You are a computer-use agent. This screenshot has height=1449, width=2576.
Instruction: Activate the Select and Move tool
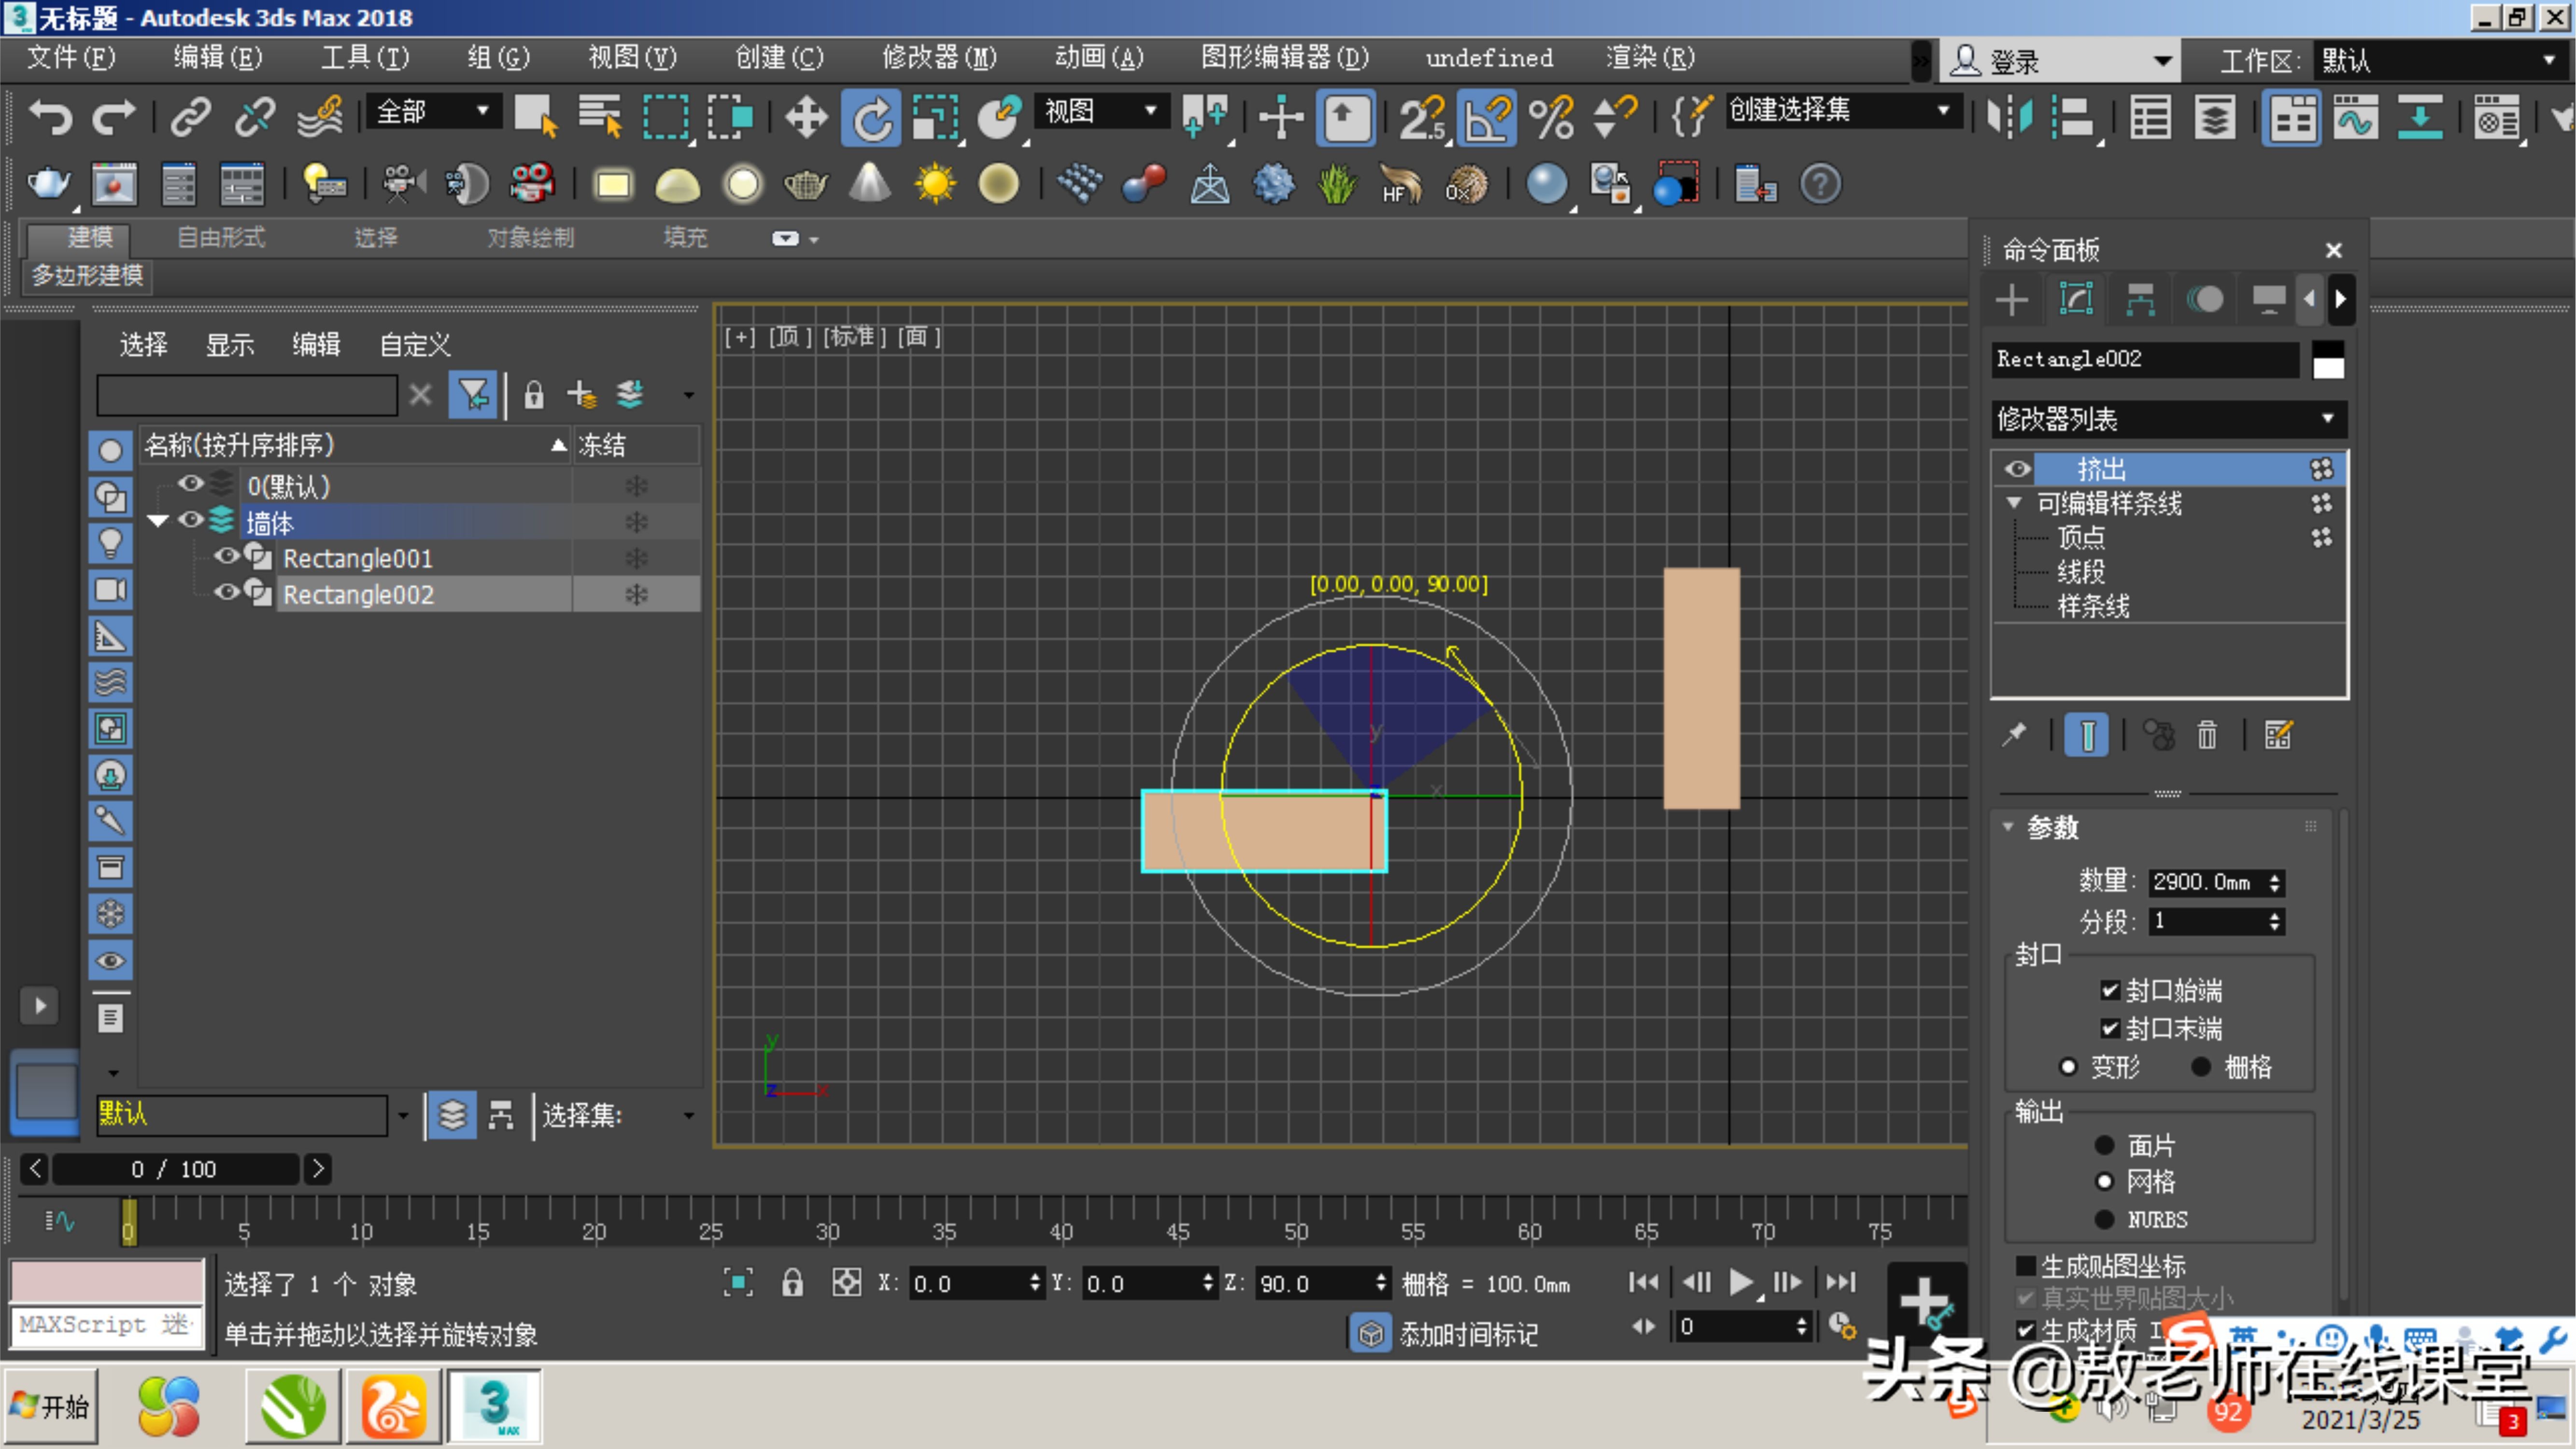(806, 118)
